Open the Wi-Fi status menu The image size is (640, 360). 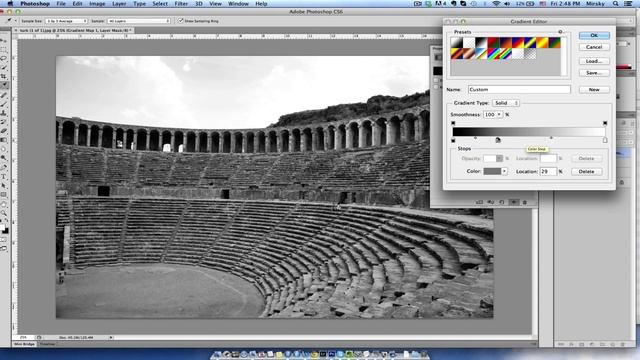pos(496,4)
